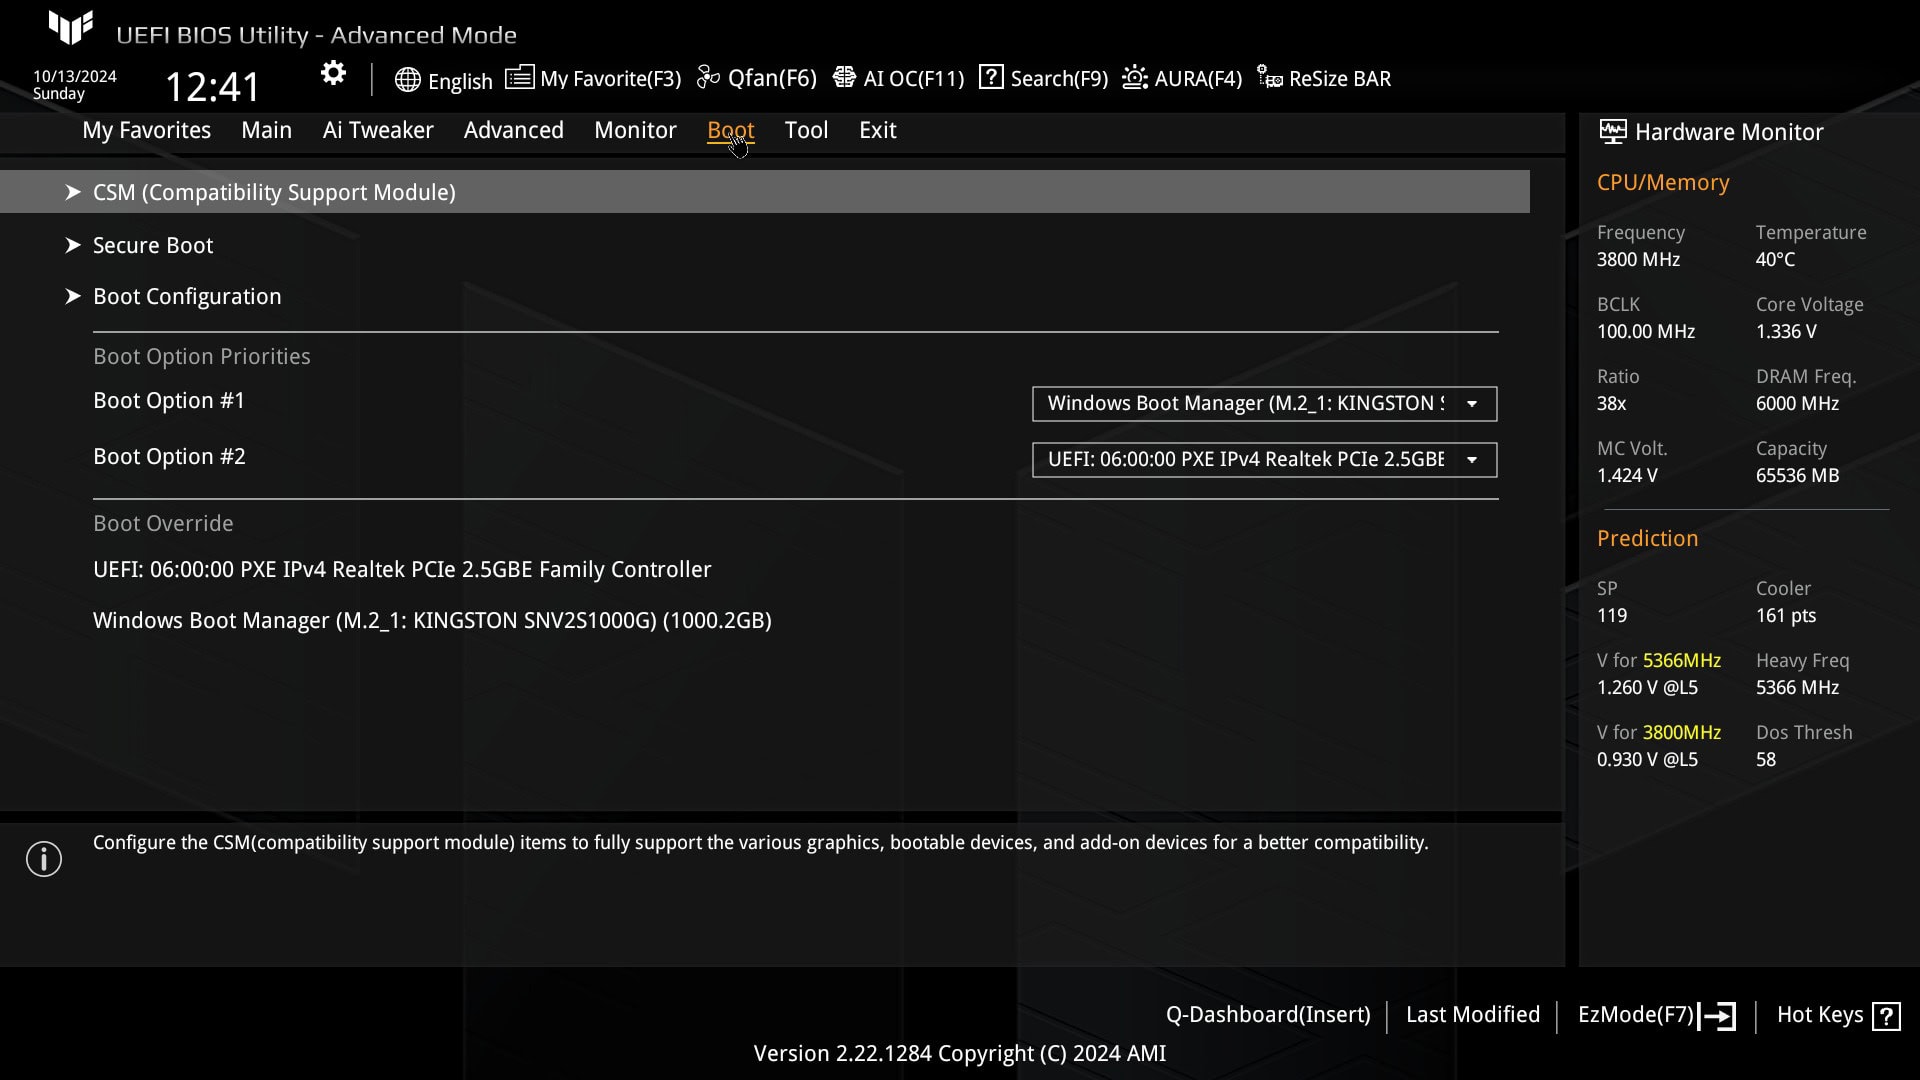Click the AI OC brain icon
Screen dimensions: 1920x1080
844,78
